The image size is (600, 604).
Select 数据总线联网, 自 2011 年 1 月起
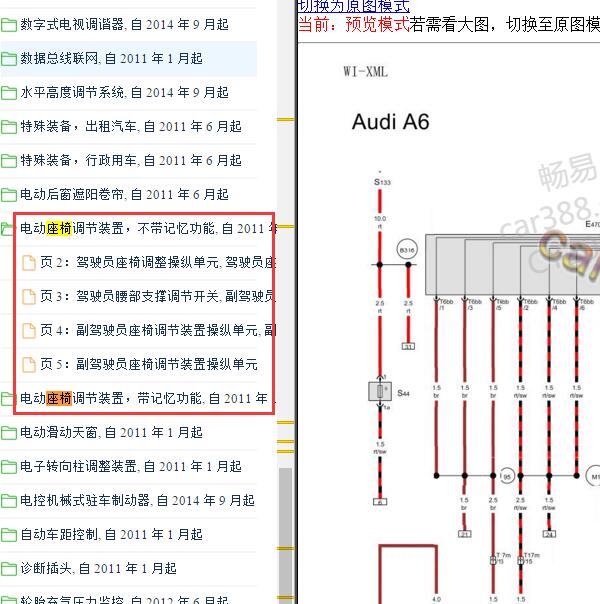pyautogui.click(x=111, y=59)
